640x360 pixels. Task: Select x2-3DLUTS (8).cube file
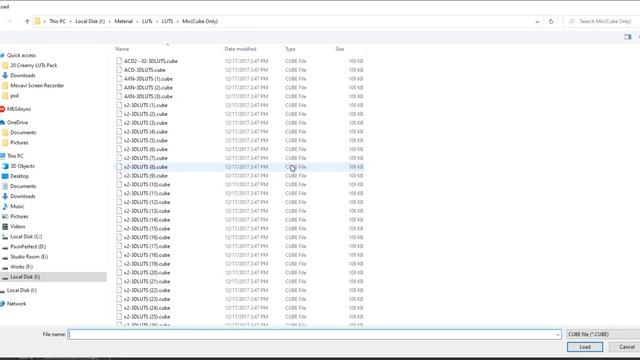coord(145,167)
